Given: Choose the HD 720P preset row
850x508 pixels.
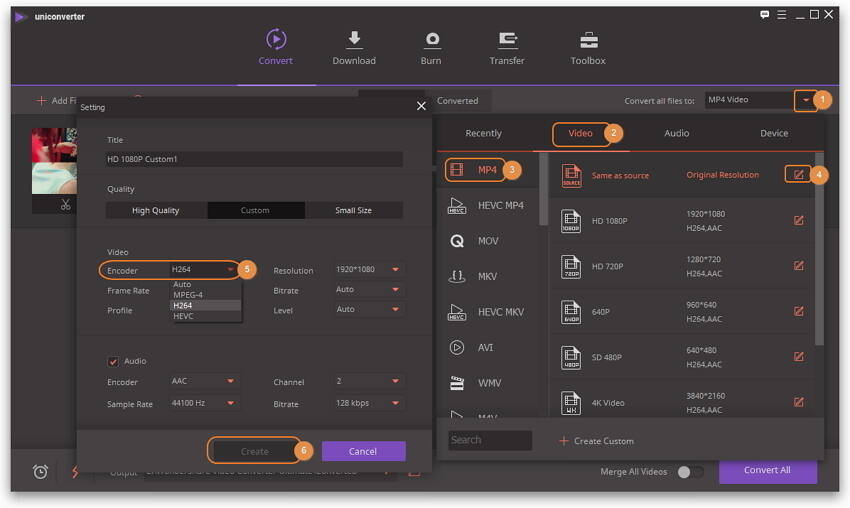Looking at the screenshot, I should pyautogui.click(x=681, y=266).
